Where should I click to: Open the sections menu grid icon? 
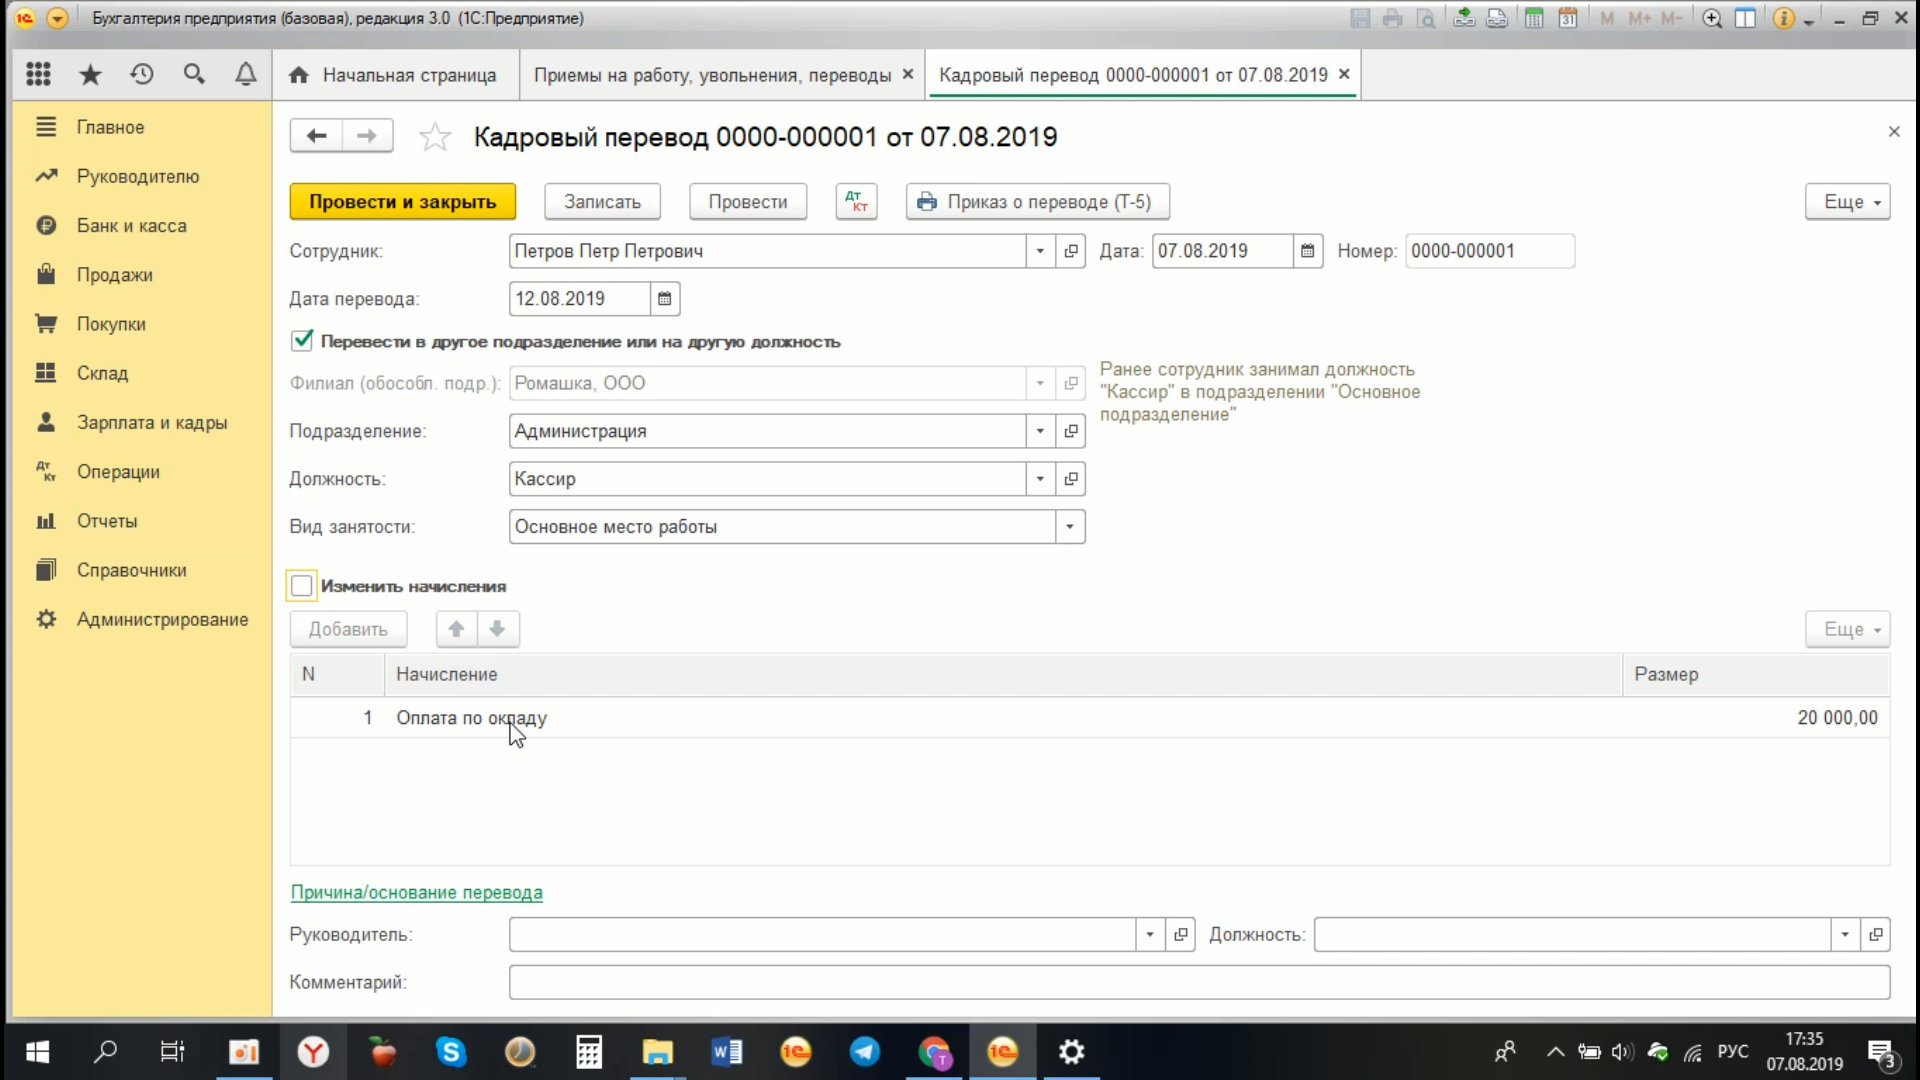(x=38, y=74)
